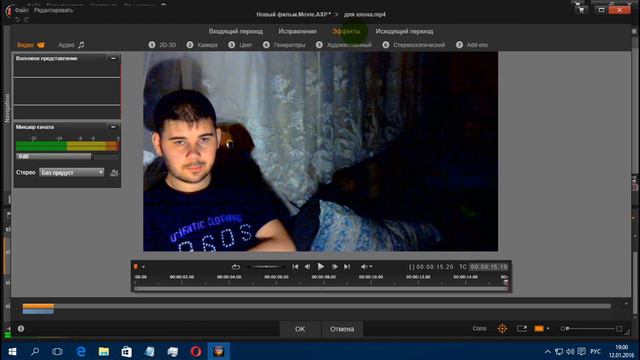Open Windows taskbar search
Screen dimensions: 640x360
[x=35, y=351]
